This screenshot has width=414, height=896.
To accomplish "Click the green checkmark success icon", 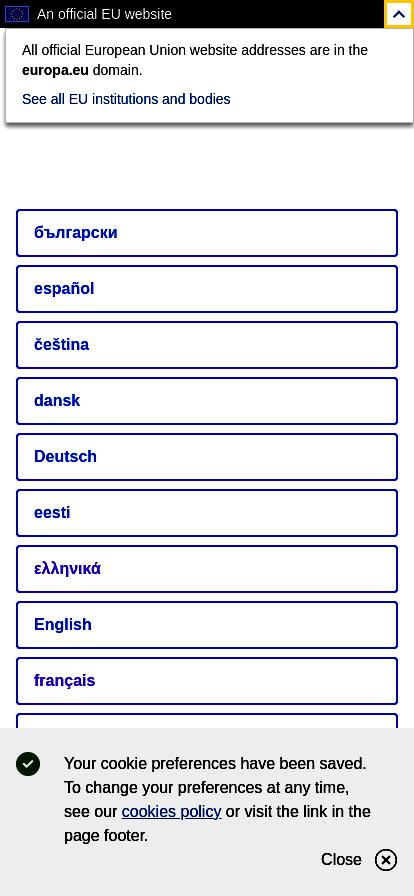I will click(28, 764).
